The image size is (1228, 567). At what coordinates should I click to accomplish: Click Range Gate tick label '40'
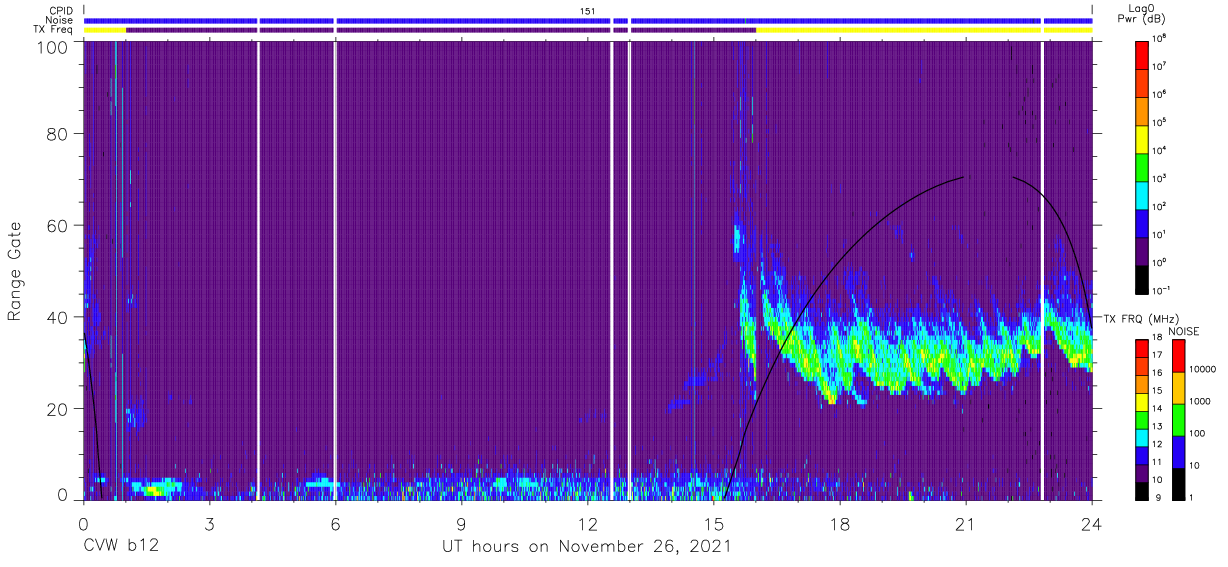[56, 317]
